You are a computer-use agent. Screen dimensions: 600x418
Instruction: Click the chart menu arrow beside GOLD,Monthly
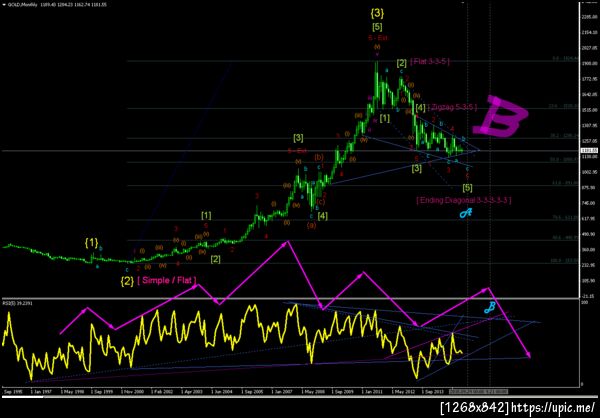(x=3, y=3)
